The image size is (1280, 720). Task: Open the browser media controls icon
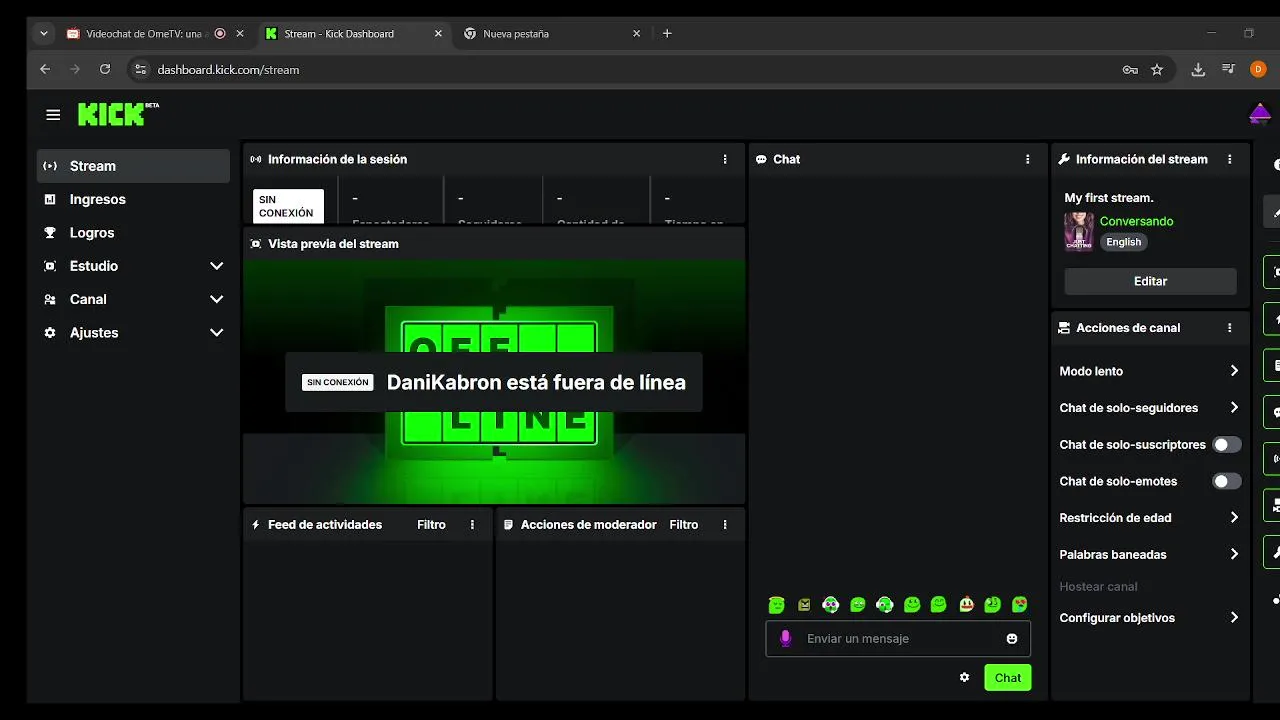tap(1229, 70)
